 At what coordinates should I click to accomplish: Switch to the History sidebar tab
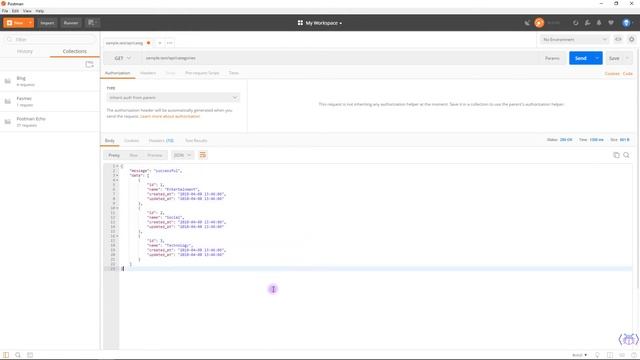click(x=25, y=51)
